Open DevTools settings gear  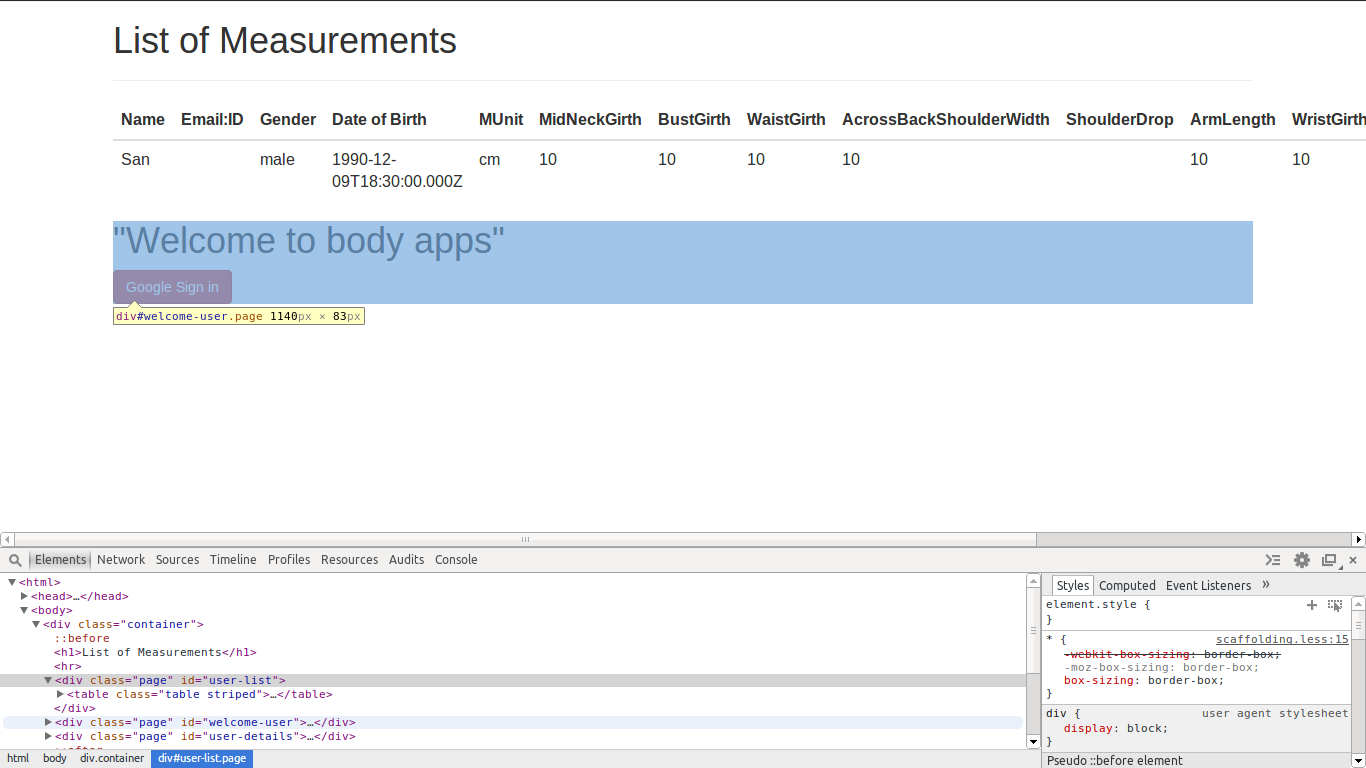pos(1301,560)
